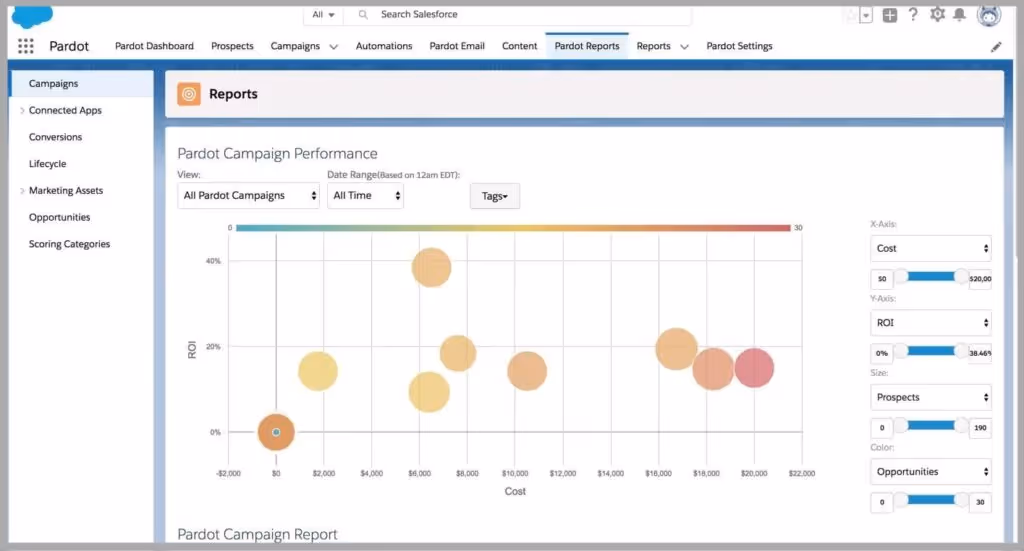Click the Salesforce cloud logo
The image size is (1024, 551).
[31, 17]
